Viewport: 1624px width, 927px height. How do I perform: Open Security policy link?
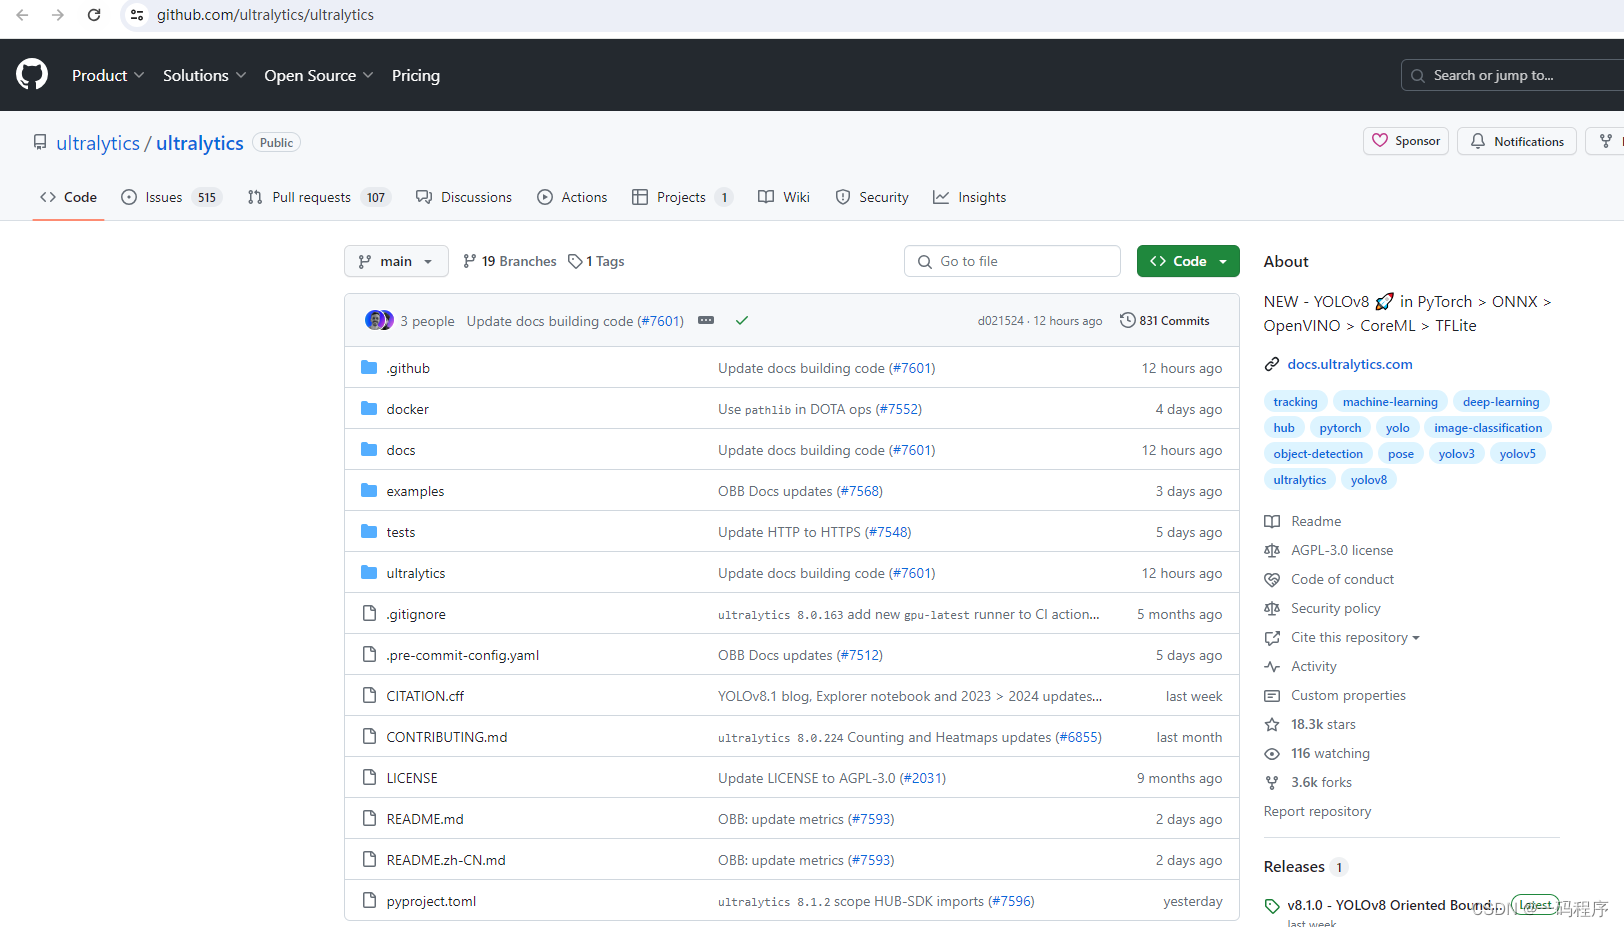tap(1336, 608)
